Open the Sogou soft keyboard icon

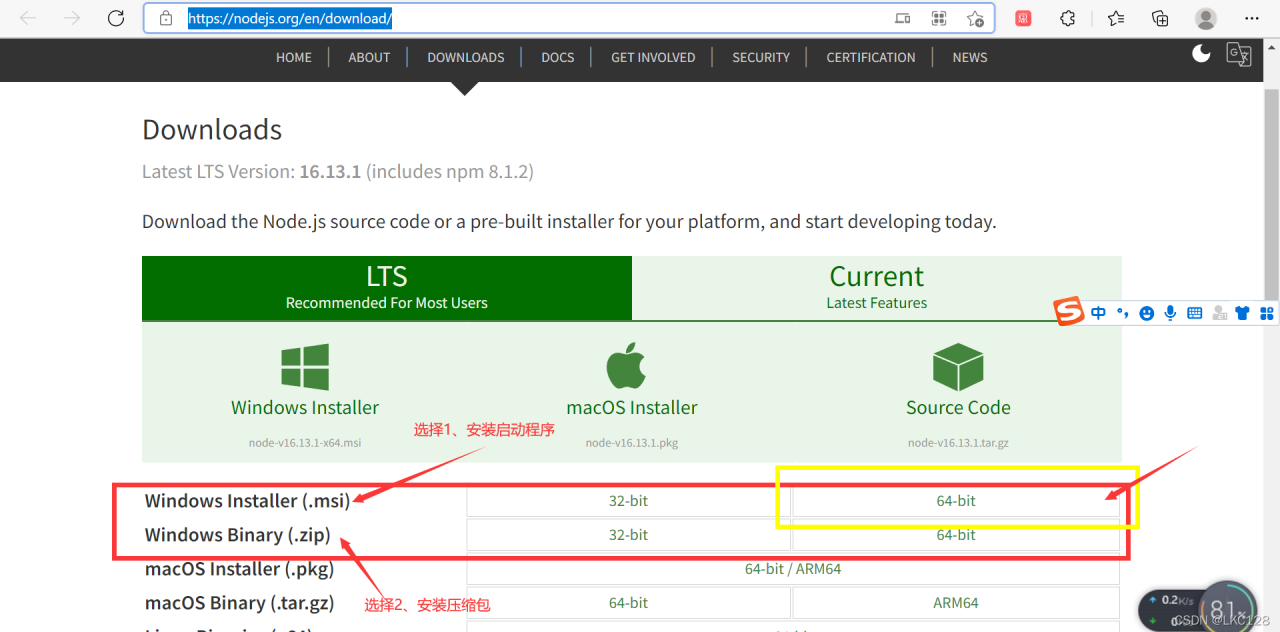(x=1194, y=313)
